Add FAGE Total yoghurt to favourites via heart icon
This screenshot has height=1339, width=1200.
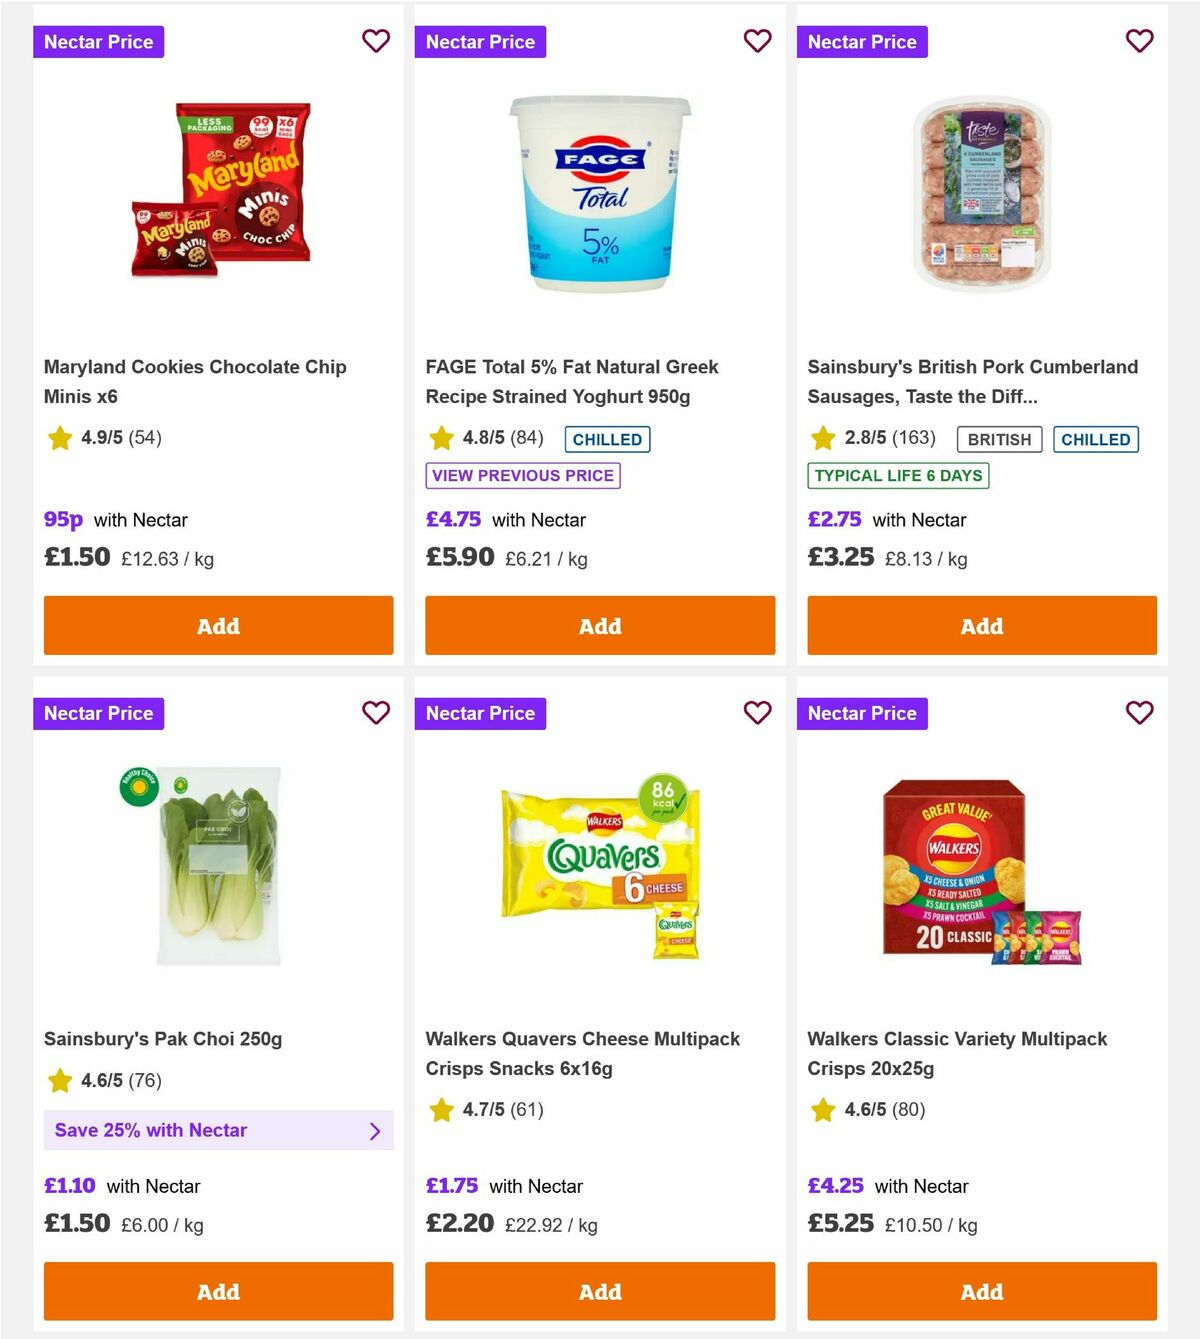click(x=758, y=41)
